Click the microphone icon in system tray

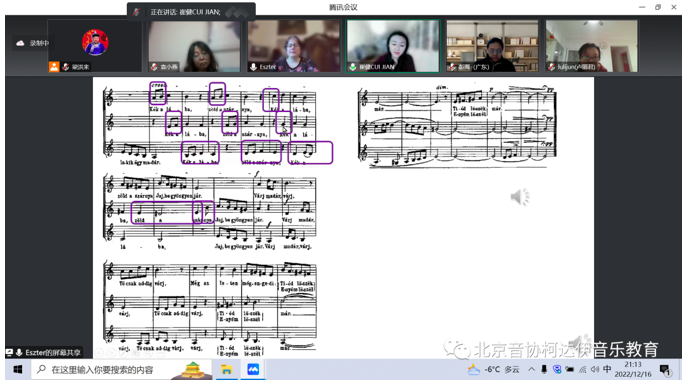[x=544, y=369]
